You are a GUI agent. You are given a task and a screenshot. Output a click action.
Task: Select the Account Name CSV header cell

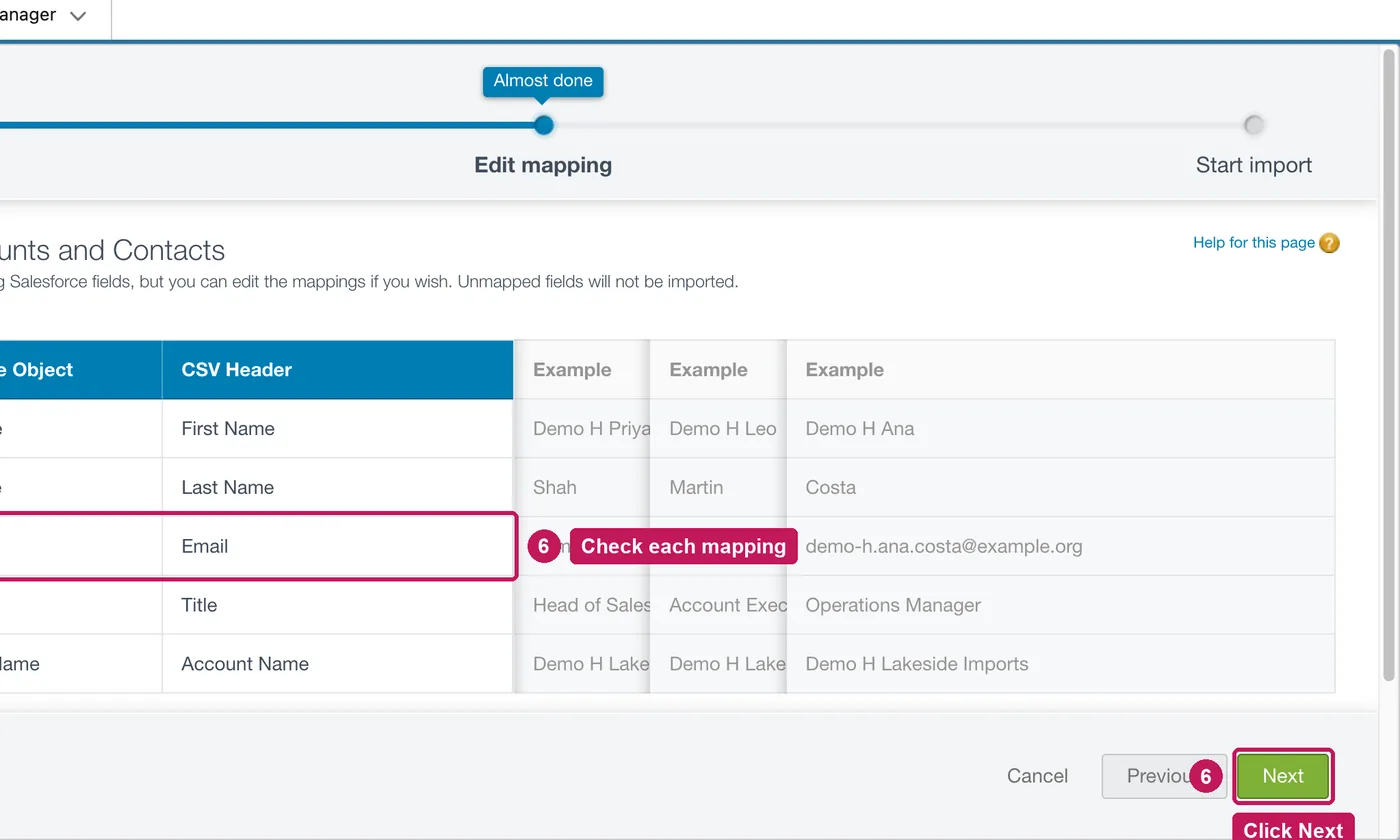click(x=337, y=664)
